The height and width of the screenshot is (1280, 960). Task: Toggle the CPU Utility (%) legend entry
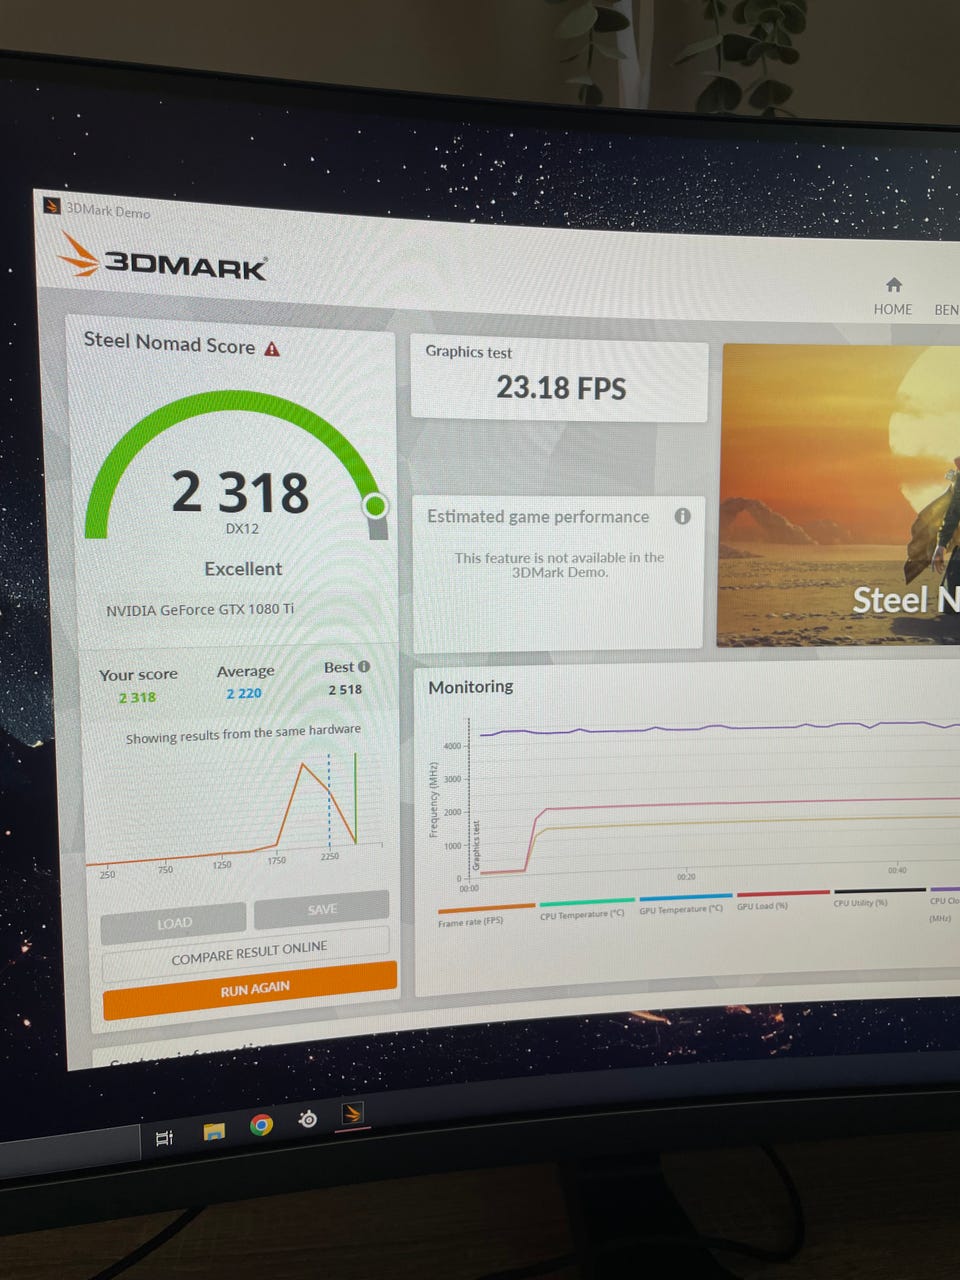(878, 897)
